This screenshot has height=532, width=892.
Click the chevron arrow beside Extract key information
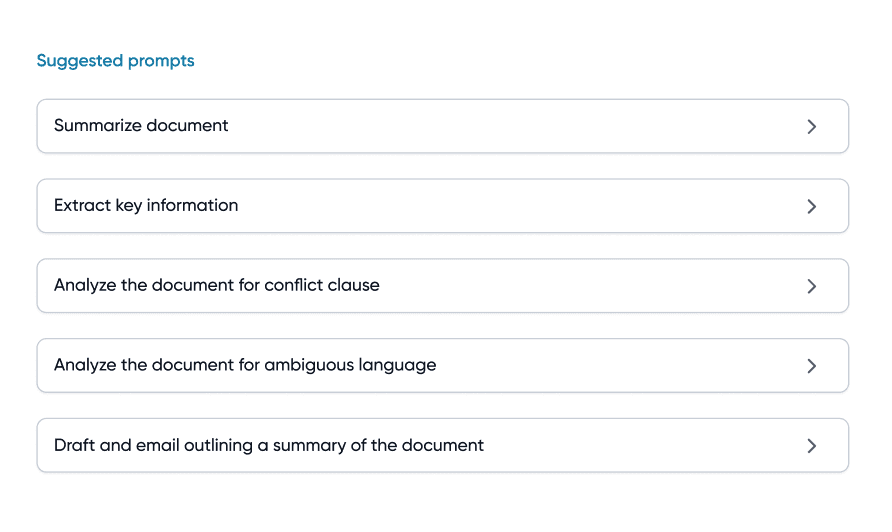(x=812, y=206)
